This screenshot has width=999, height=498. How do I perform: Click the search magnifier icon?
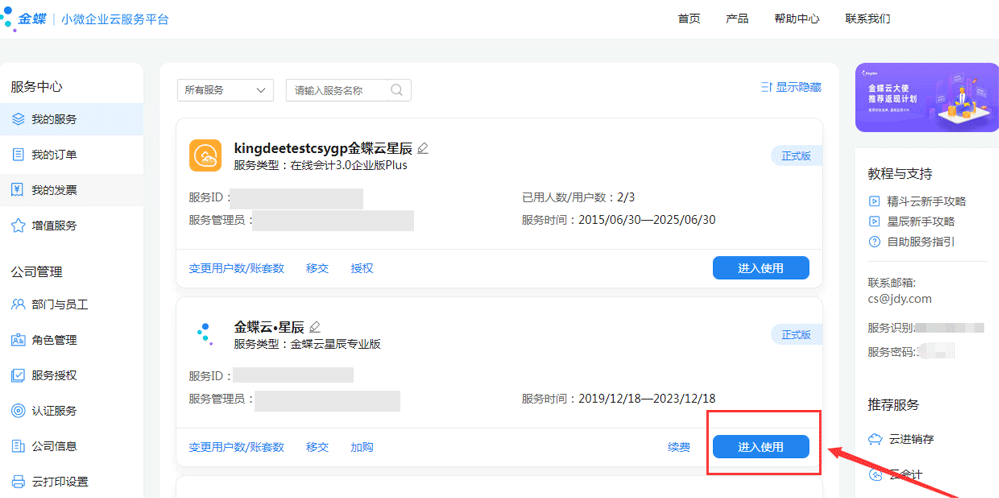[x=397, y=90]
